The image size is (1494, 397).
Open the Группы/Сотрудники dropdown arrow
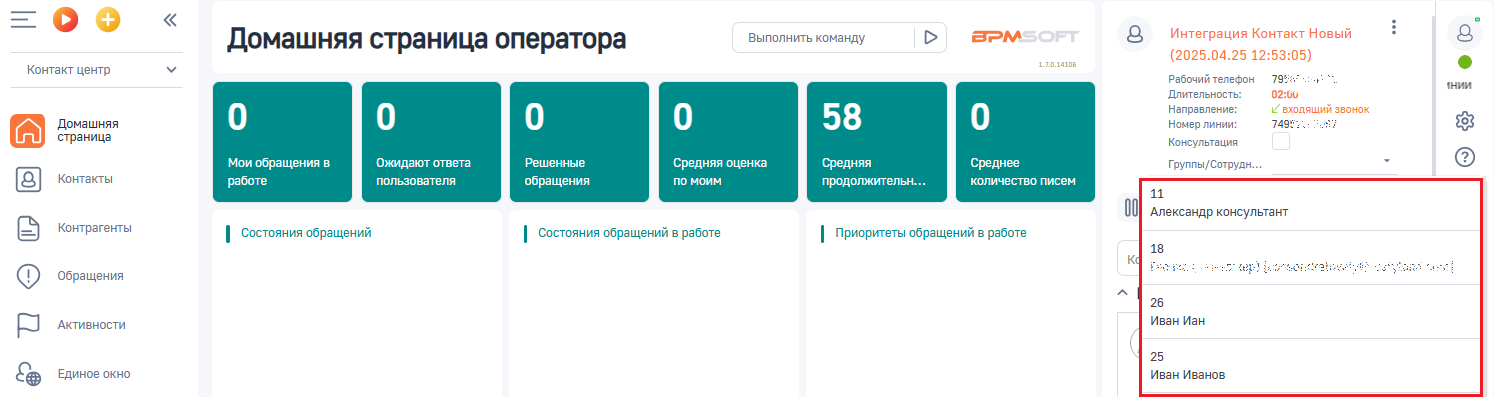coord(1387,160)
